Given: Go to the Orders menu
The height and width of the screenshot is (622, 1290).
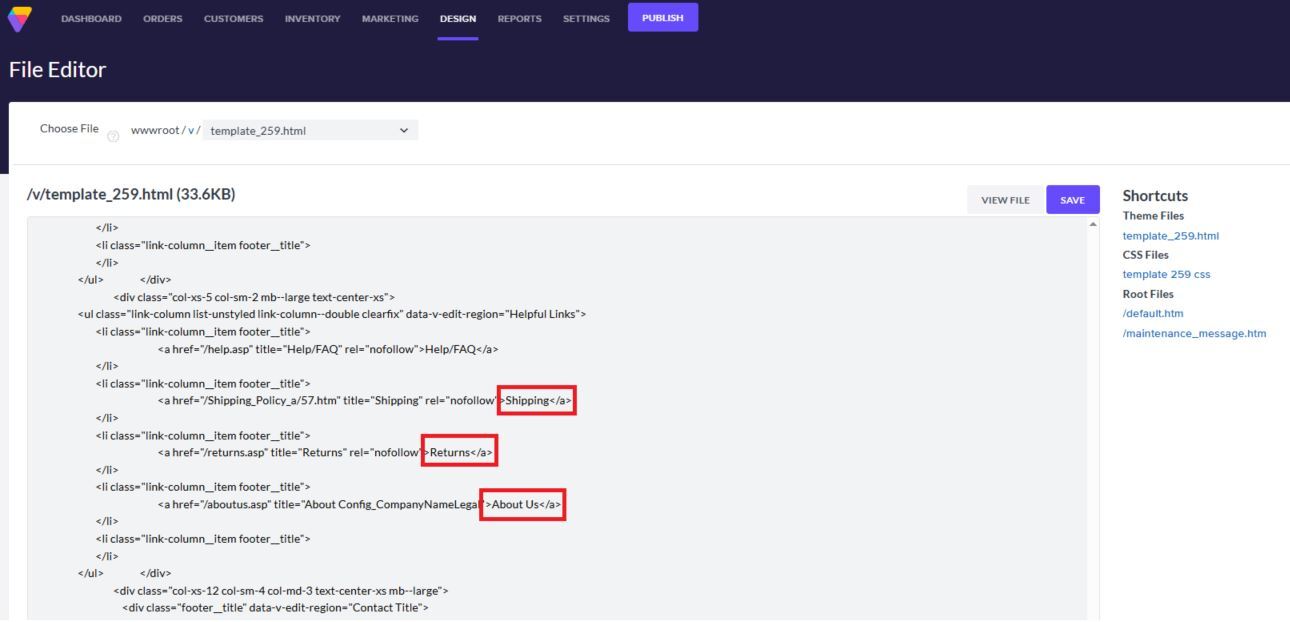Looking at the screenshot, I should [162, 19].
